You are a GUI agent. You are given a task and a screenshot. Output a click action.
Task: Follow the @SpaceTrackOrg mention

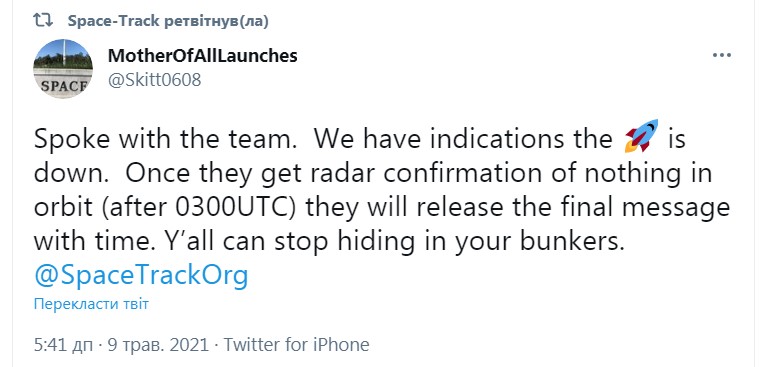tap(141, 276)
